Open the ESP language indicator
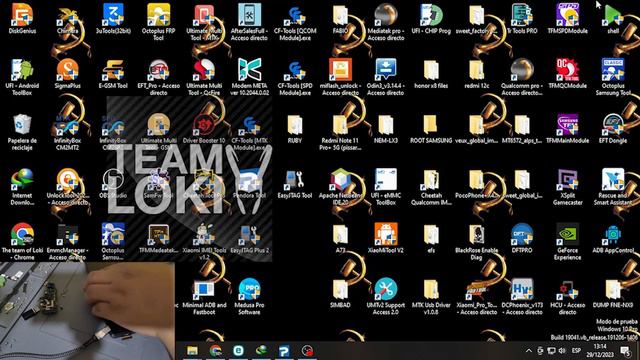The image size is (640, 360). (x=576, y=351)
